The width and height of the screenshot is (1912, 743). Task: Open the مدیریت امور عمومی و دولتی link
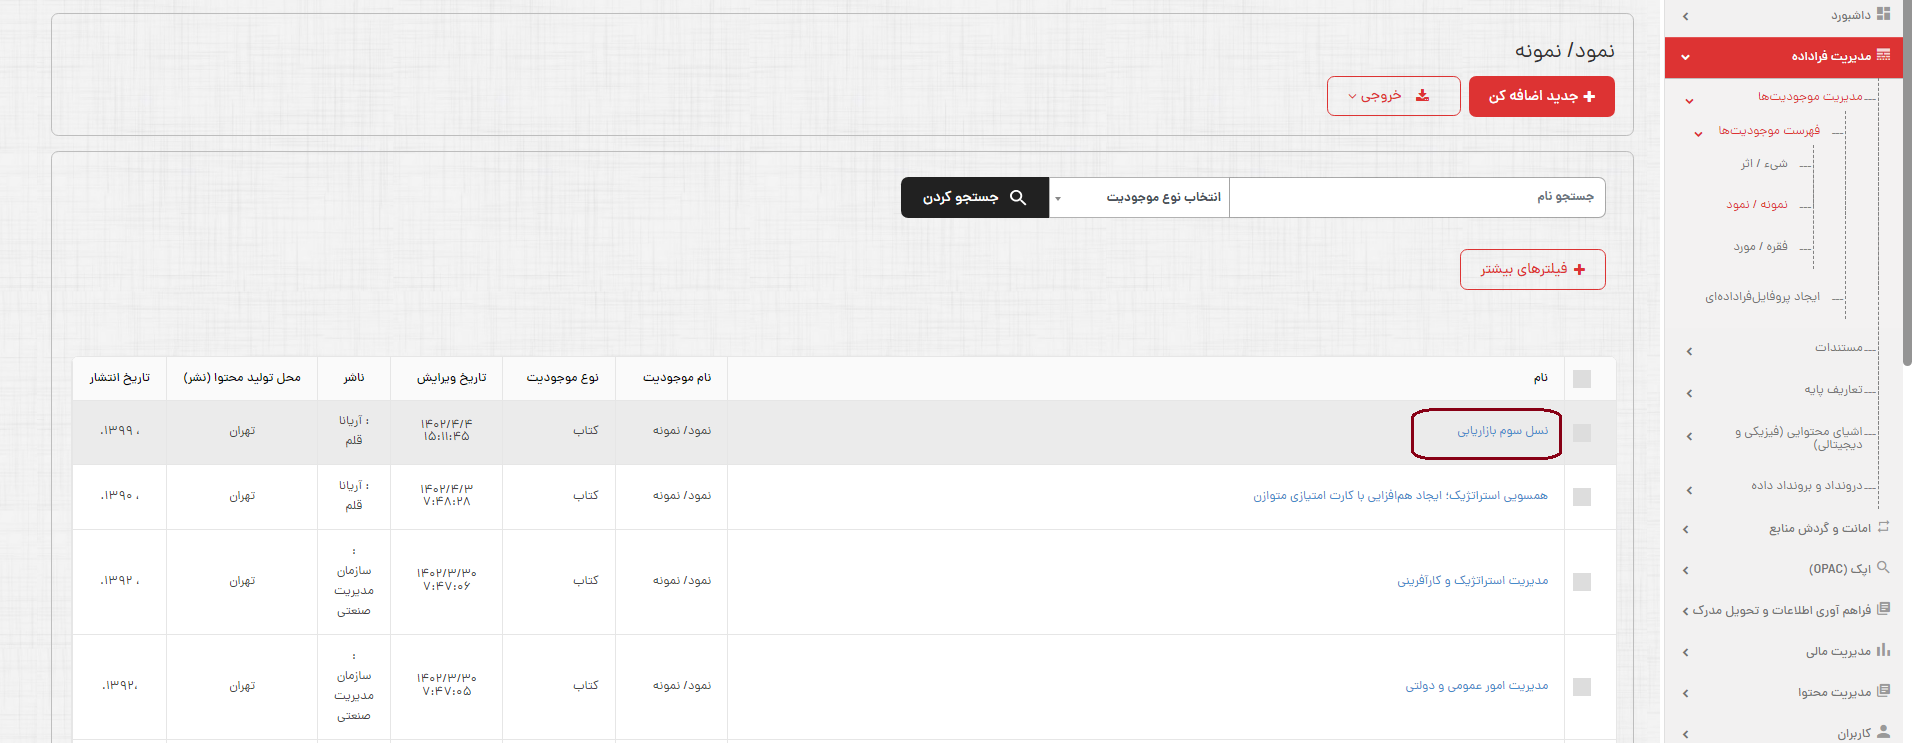(x=1476, y=686)
